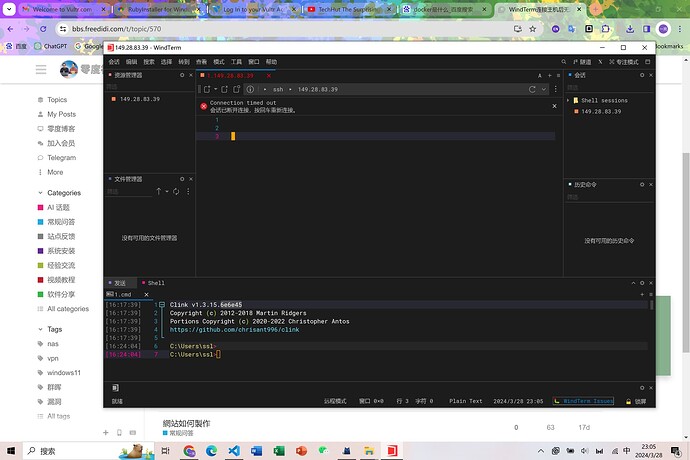Click the filter field in 文件管理器 panel
Viewport: 690px width, 460px height.
[128, 191]
